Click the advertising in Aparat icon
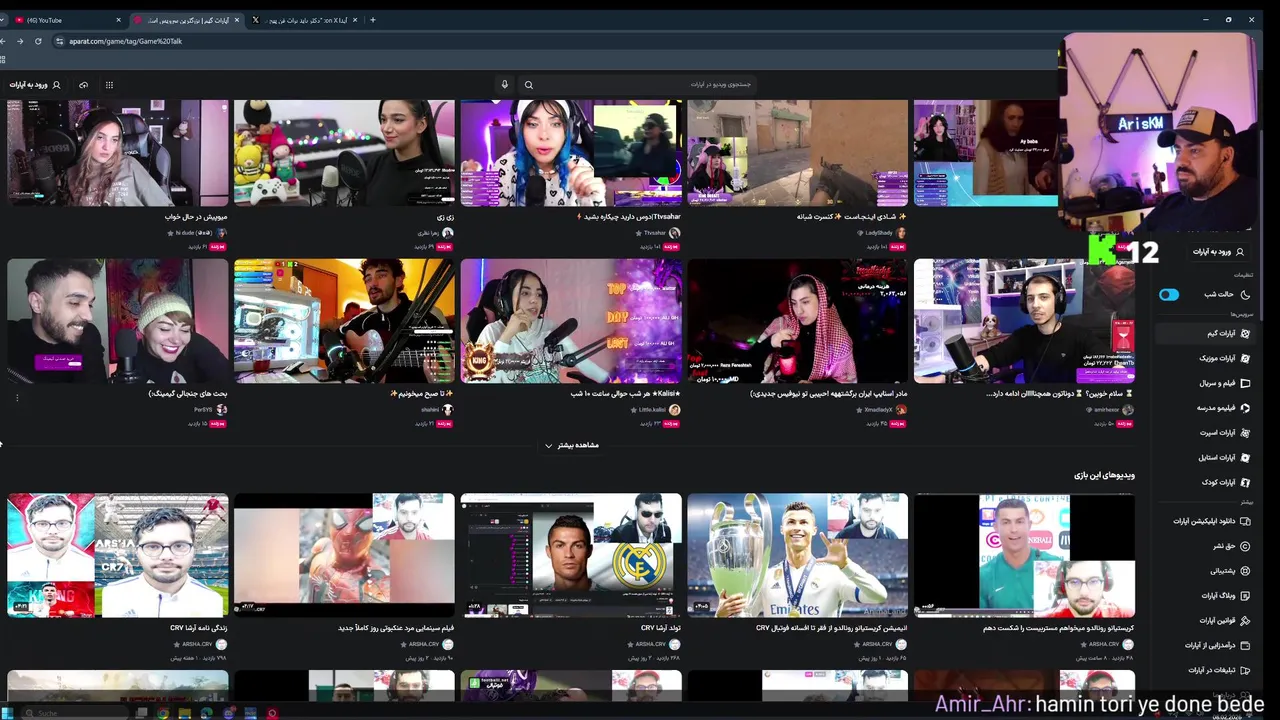Viewport: 1280px width, 720px height. click(x=1245, y=670)
